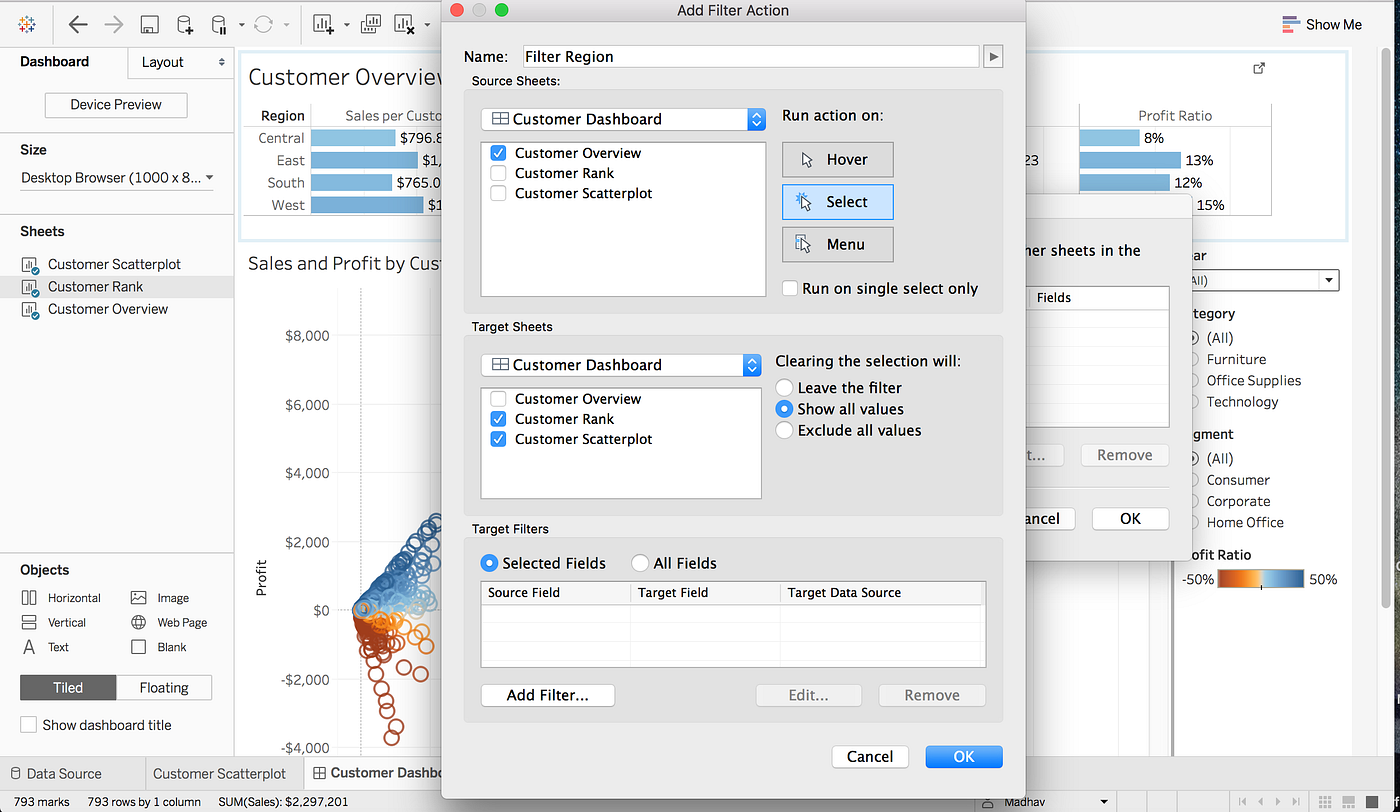Click the Add Filter button
The width and height of the screenshot is (1400, 812).
(x=548, y=695)
